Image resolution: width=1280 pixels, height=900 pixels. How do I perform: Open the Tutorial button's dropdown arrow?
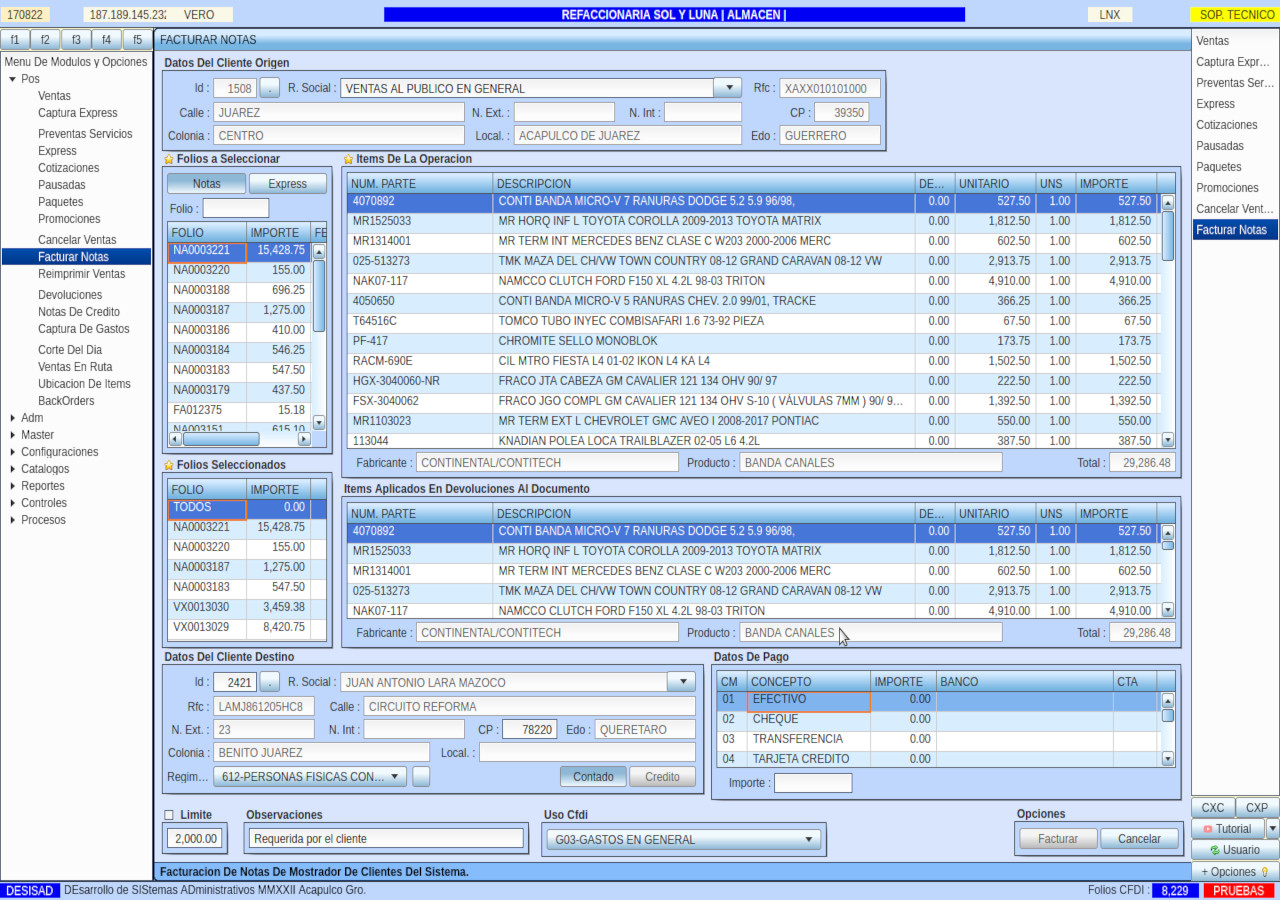pyautogui.click(x=1272, y=828)
